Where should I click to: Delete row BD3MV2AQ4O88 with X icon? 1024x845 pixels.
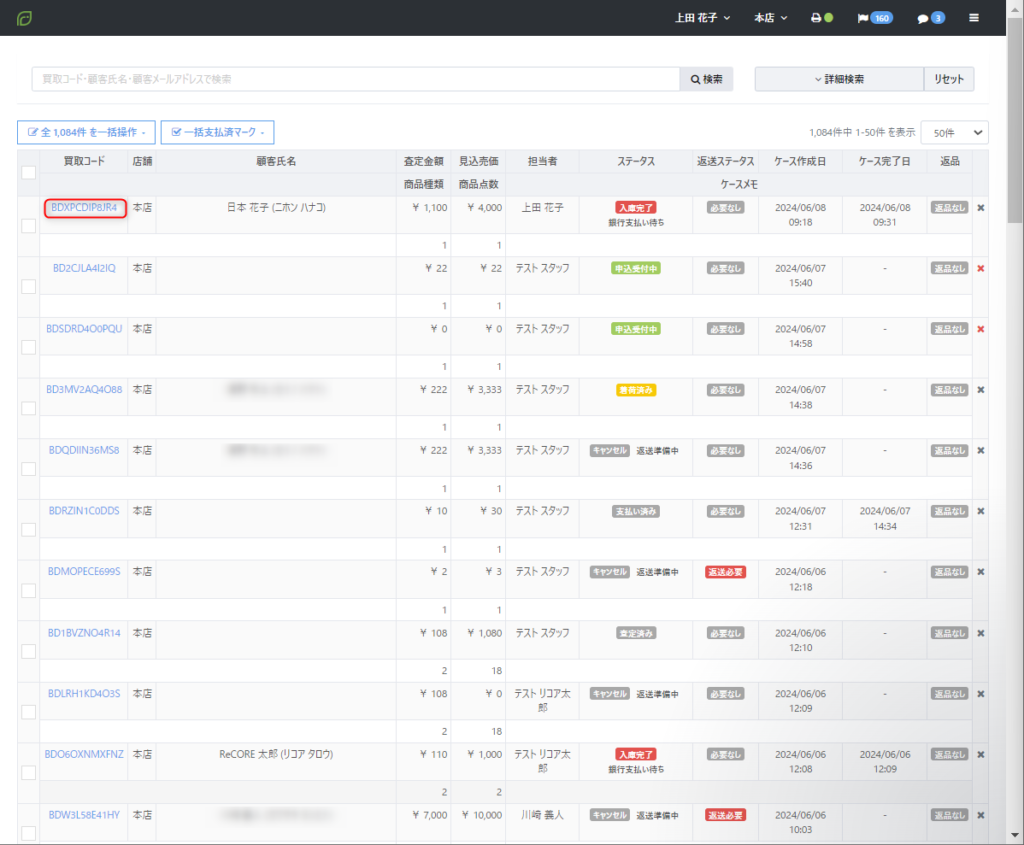pyautogui.click(x=980, y=390)
